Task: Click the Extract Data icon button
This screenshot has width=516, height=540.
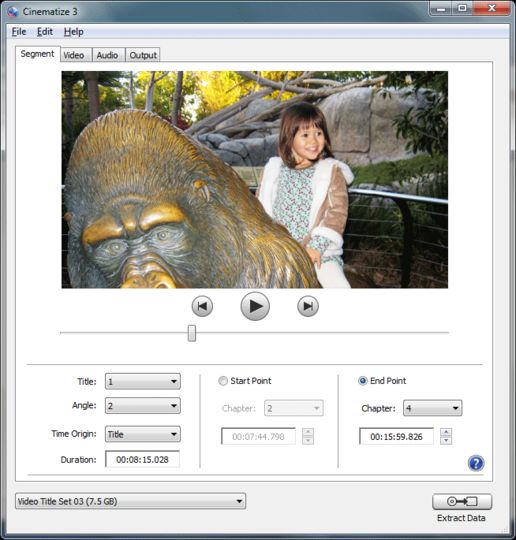Action: pyautogui.click(x=462, y=501)
